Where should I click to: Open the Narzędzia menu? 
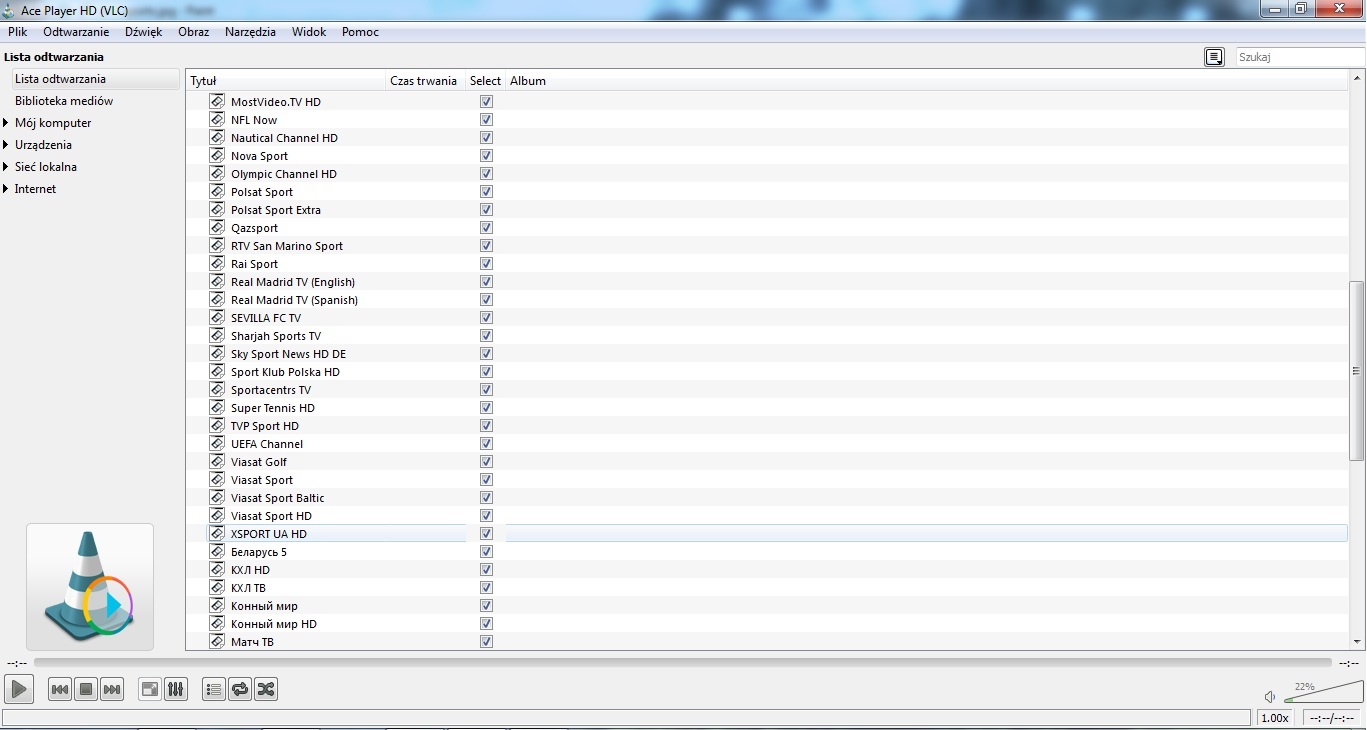(250, 32)
